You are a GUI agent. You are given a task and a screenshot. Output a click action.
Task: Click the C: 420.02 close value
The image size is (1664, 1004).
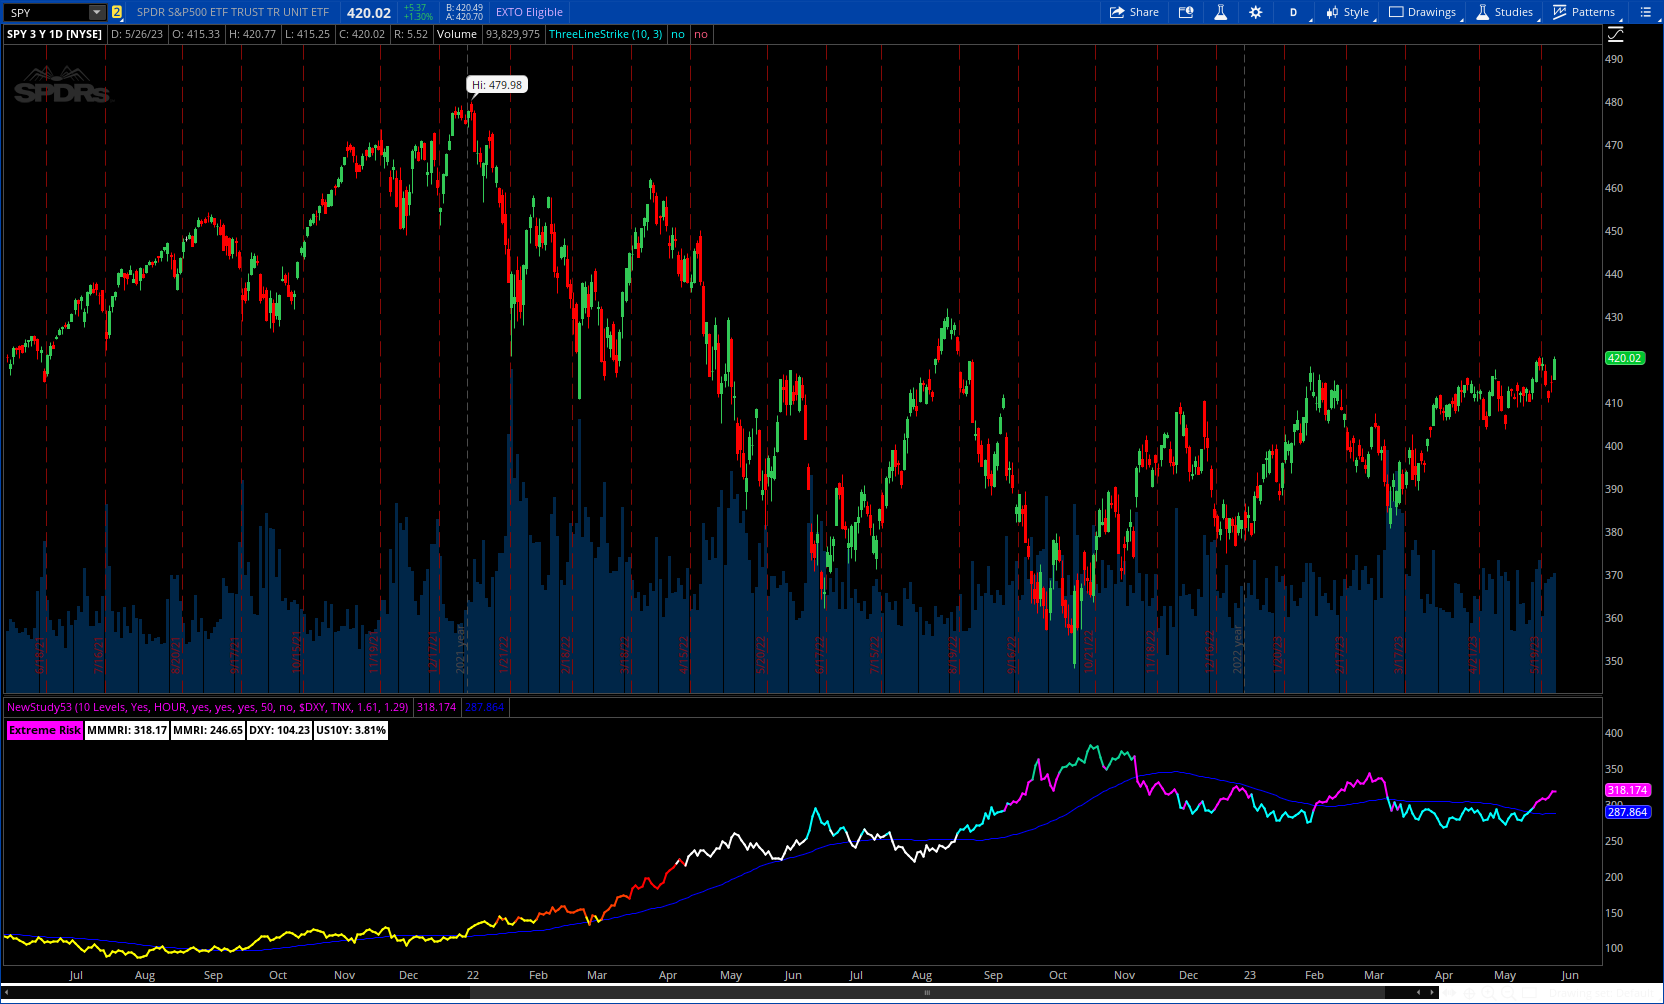[x=362, y=34]
